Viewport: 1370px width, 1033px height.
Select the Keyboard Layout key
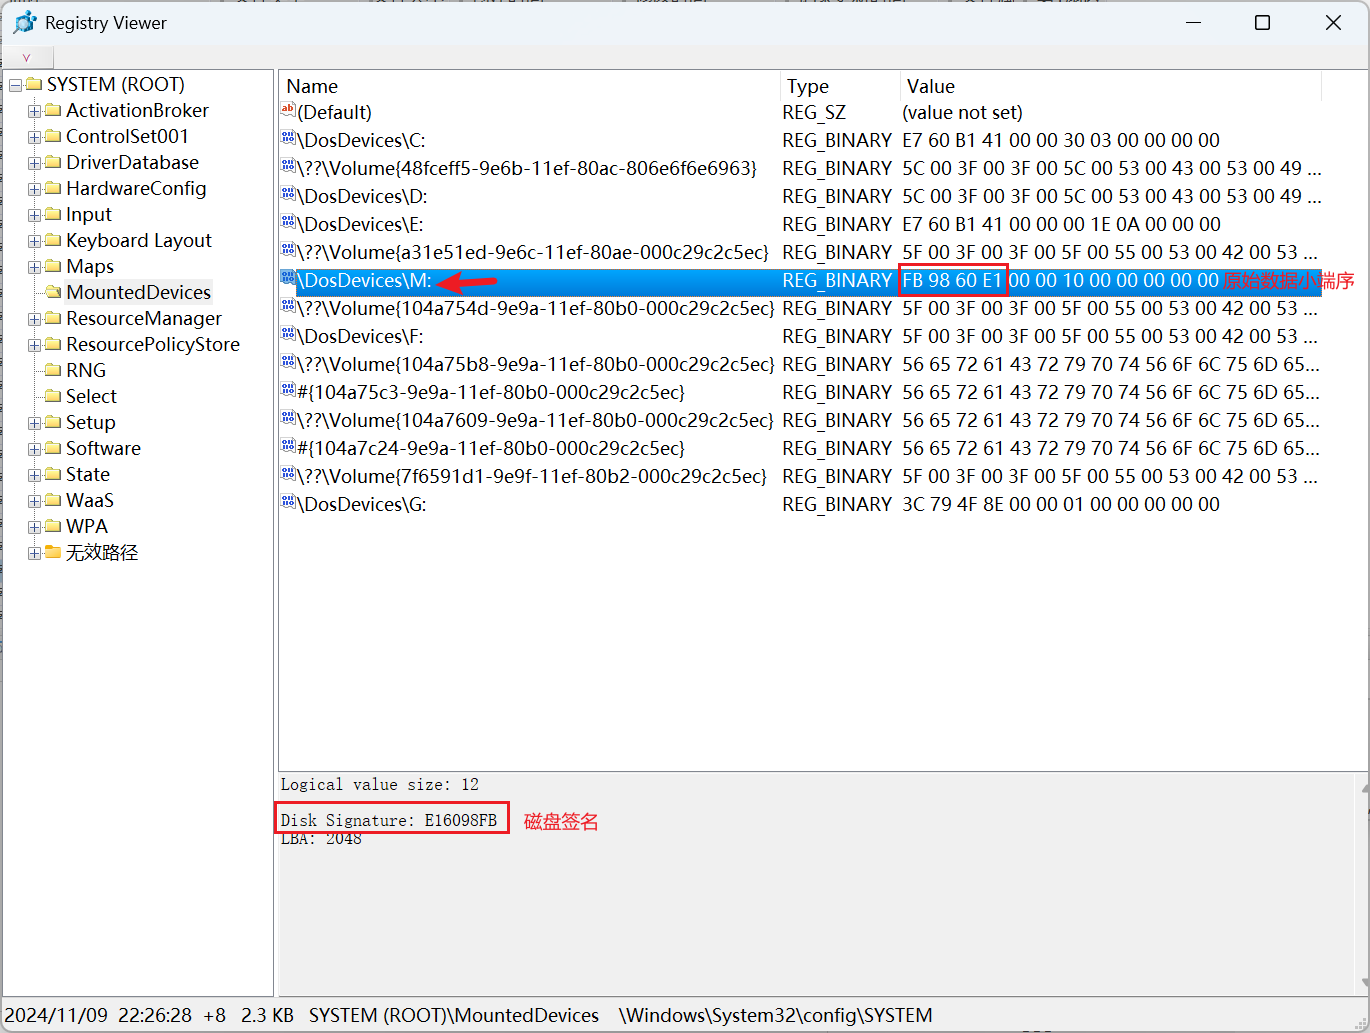point(138,240)
